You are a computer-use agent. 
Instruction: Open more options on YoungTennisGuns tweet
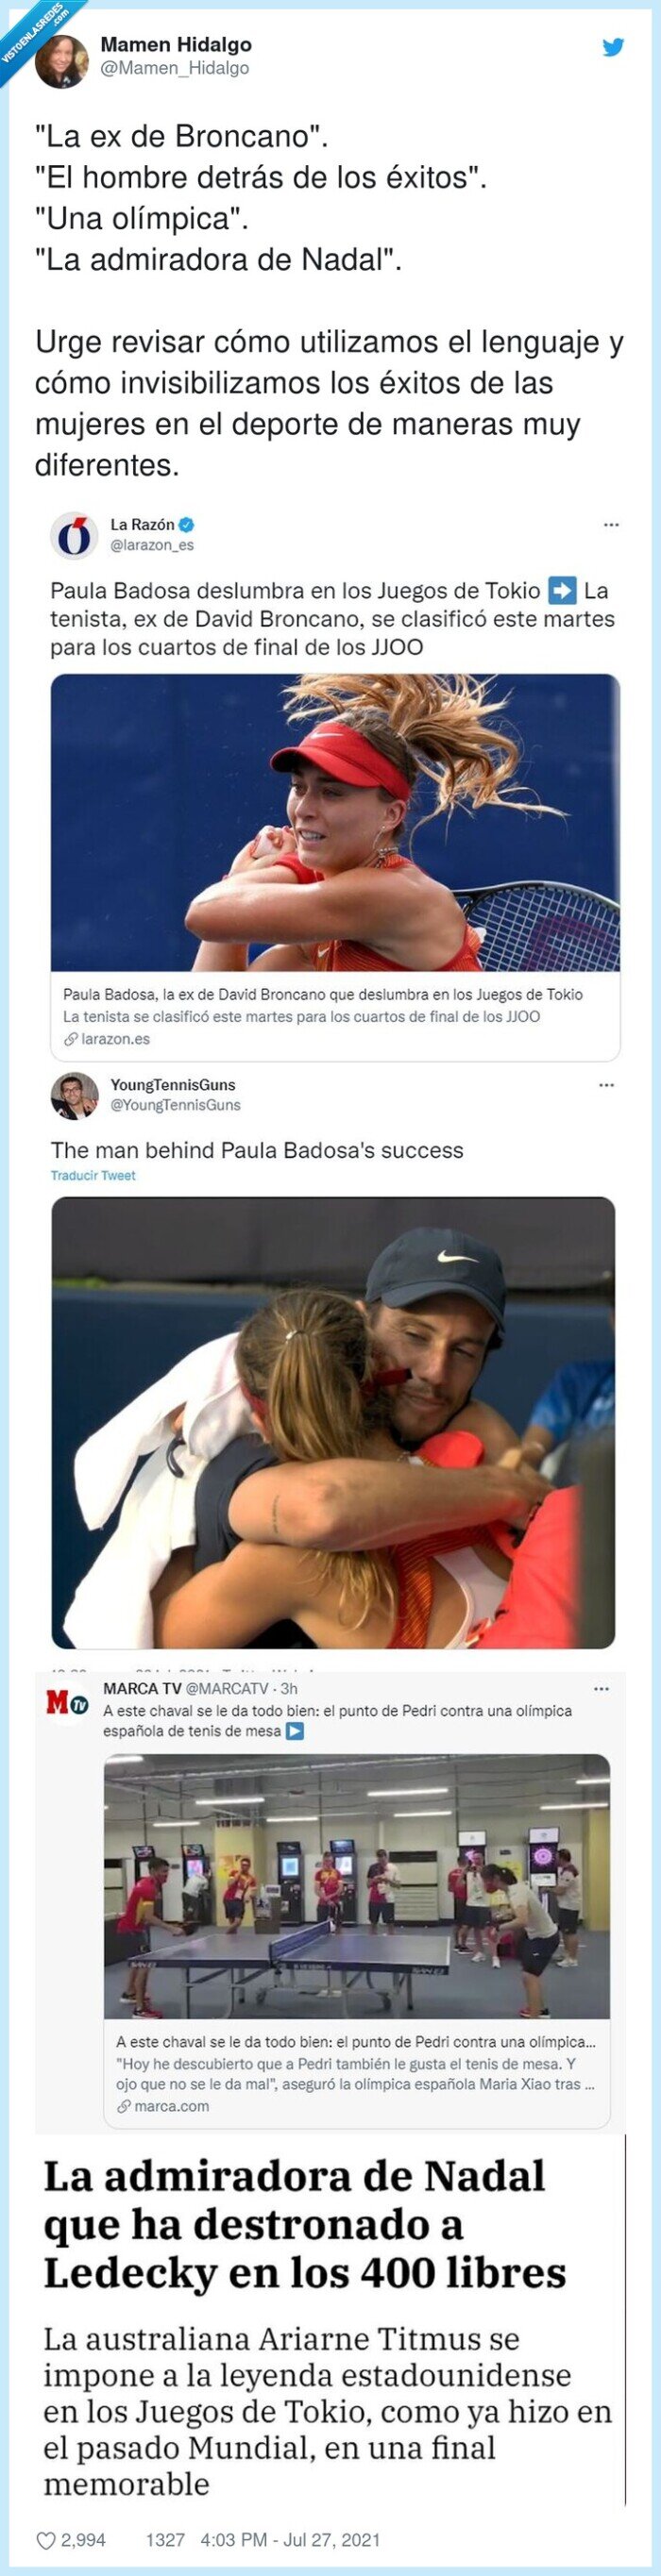606,1084
